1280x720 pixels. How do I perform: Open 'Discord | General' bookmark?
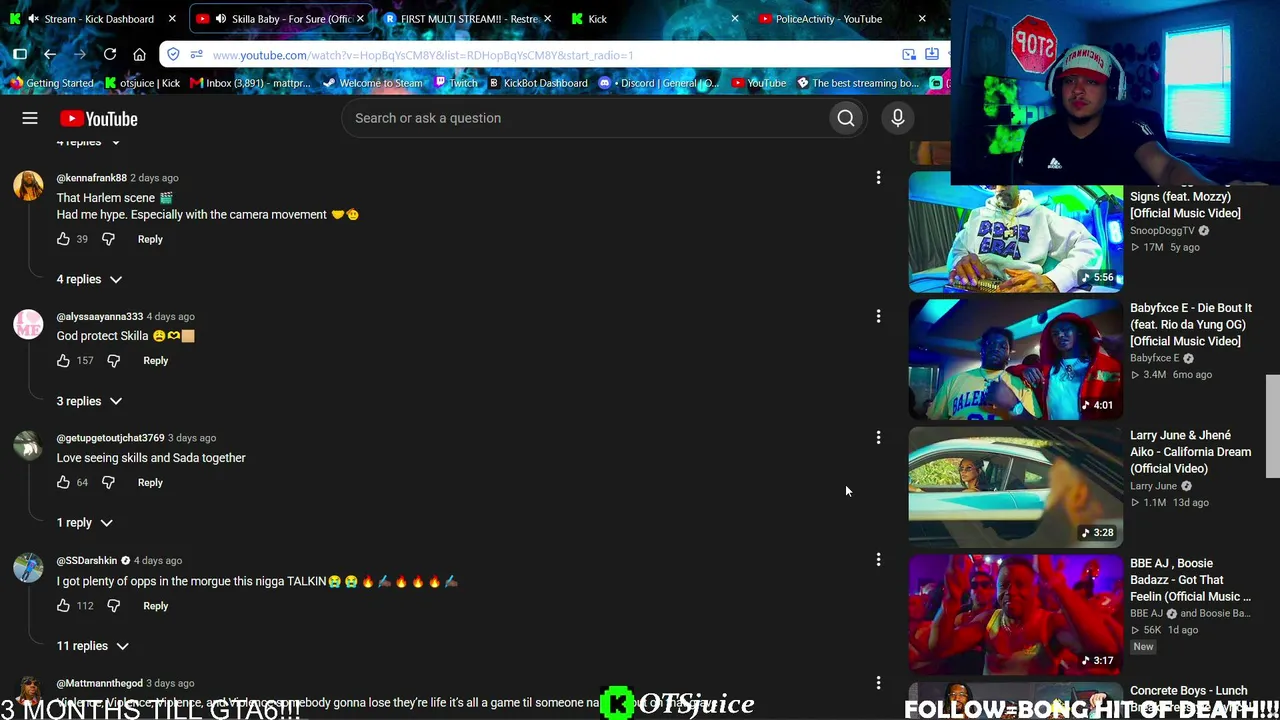click(x=659, y=83)
